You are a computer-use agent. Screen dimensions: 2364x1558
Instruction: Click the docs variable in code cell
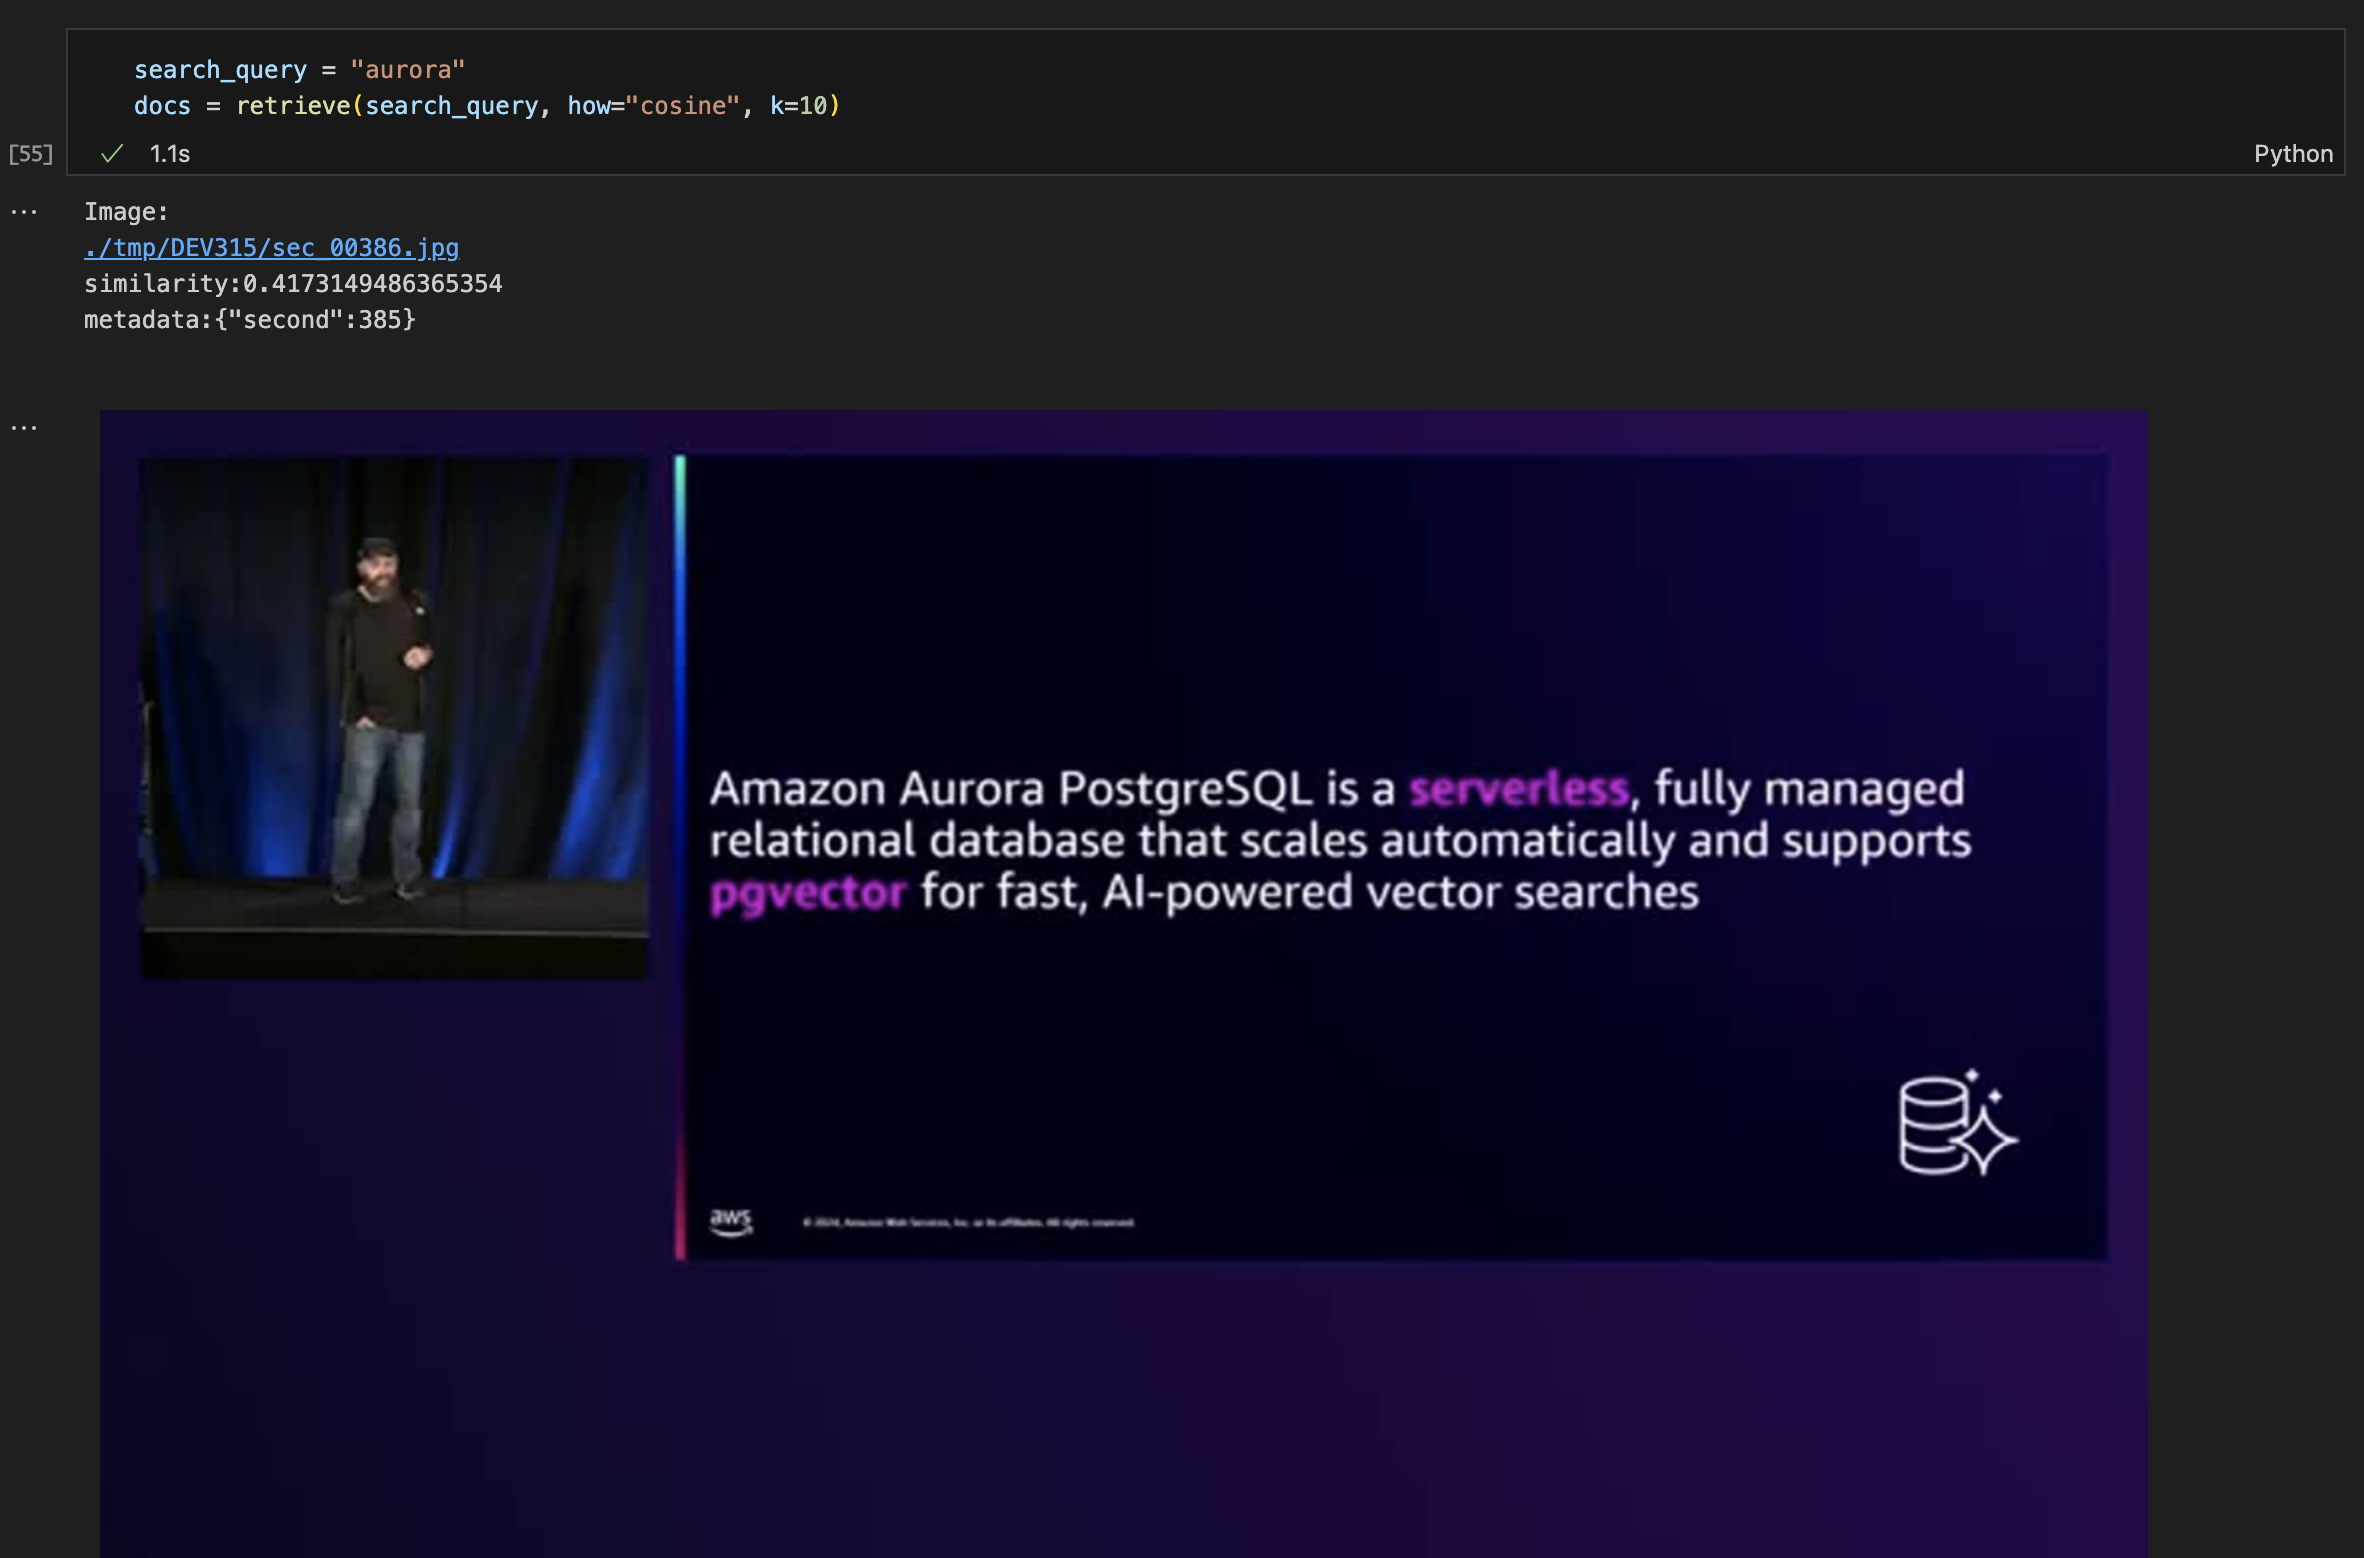pos(162,106)
